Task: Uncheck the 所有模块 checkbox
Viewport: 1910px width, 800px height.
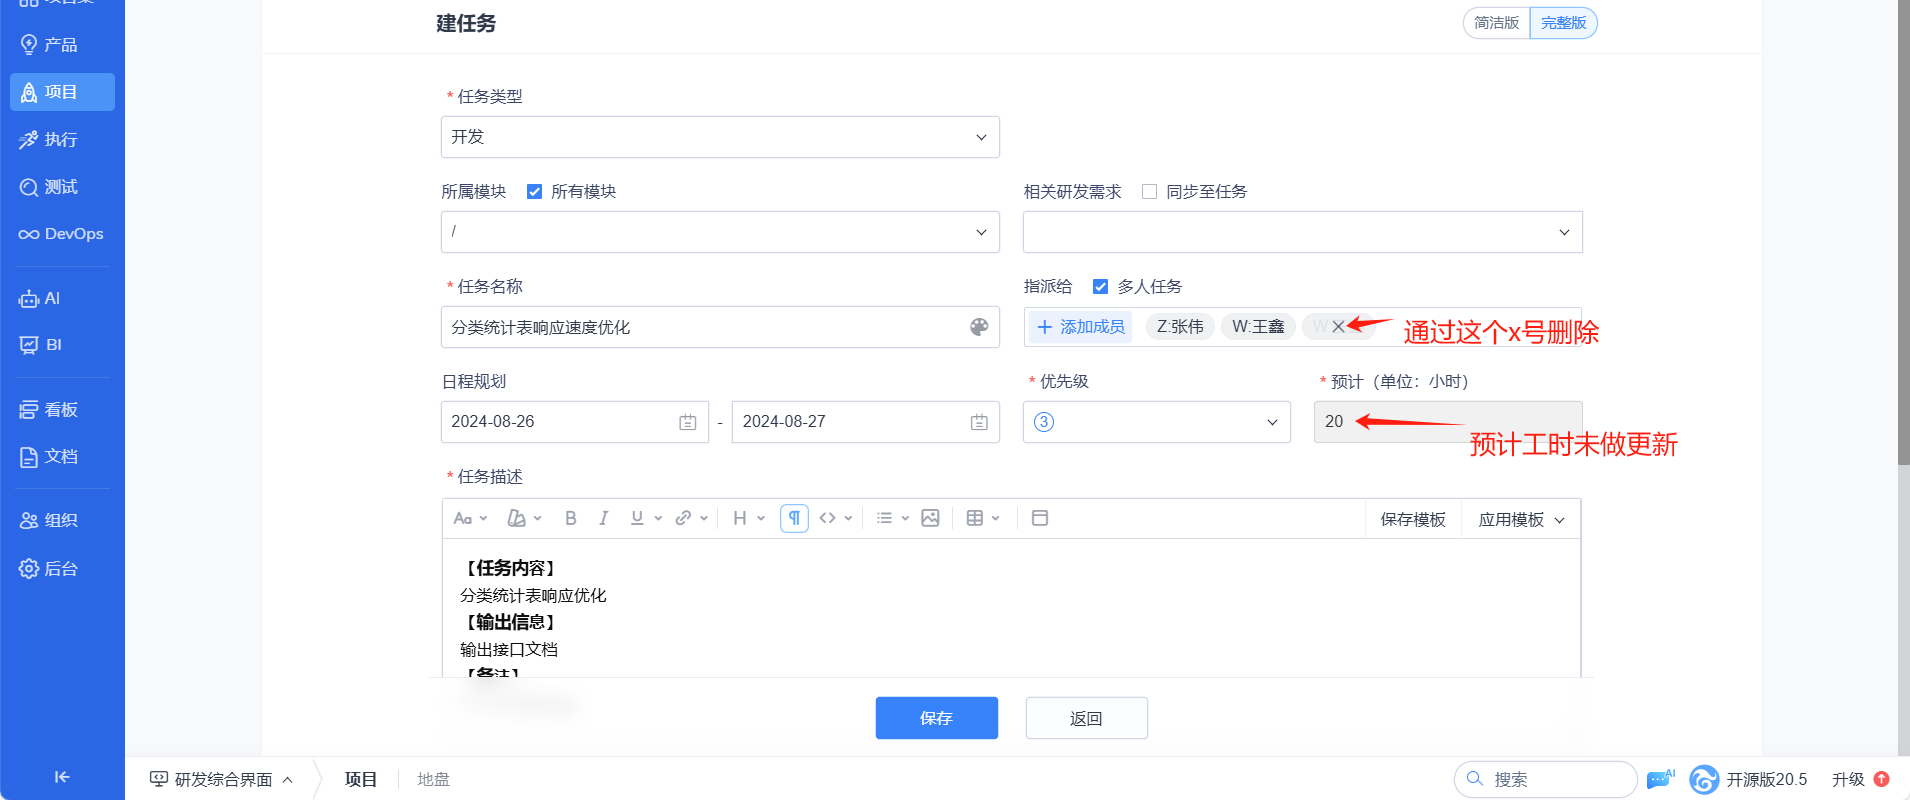Action: pos(534,192)
